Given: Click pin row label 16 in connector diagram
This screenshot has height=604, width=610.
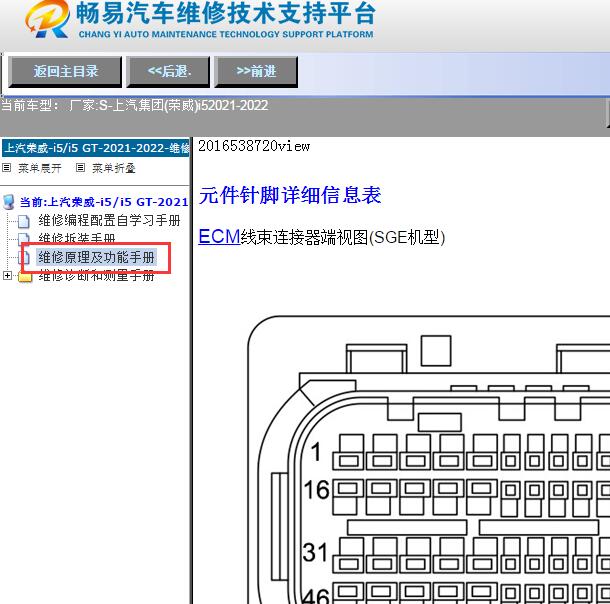Looking at the screenshot, I should (316, 489).
